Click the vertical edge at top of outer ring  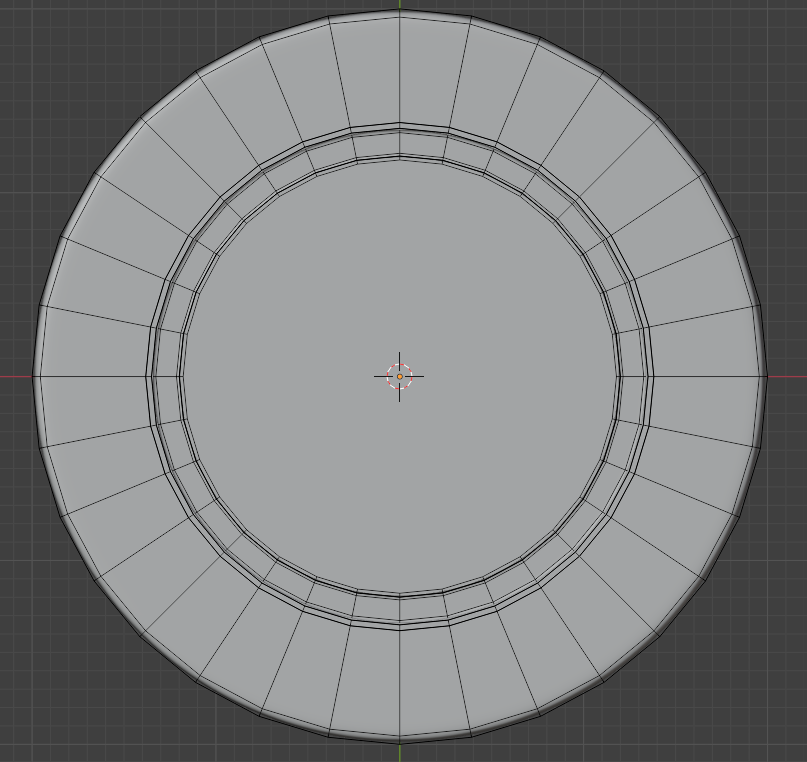(x=400, y=70)
